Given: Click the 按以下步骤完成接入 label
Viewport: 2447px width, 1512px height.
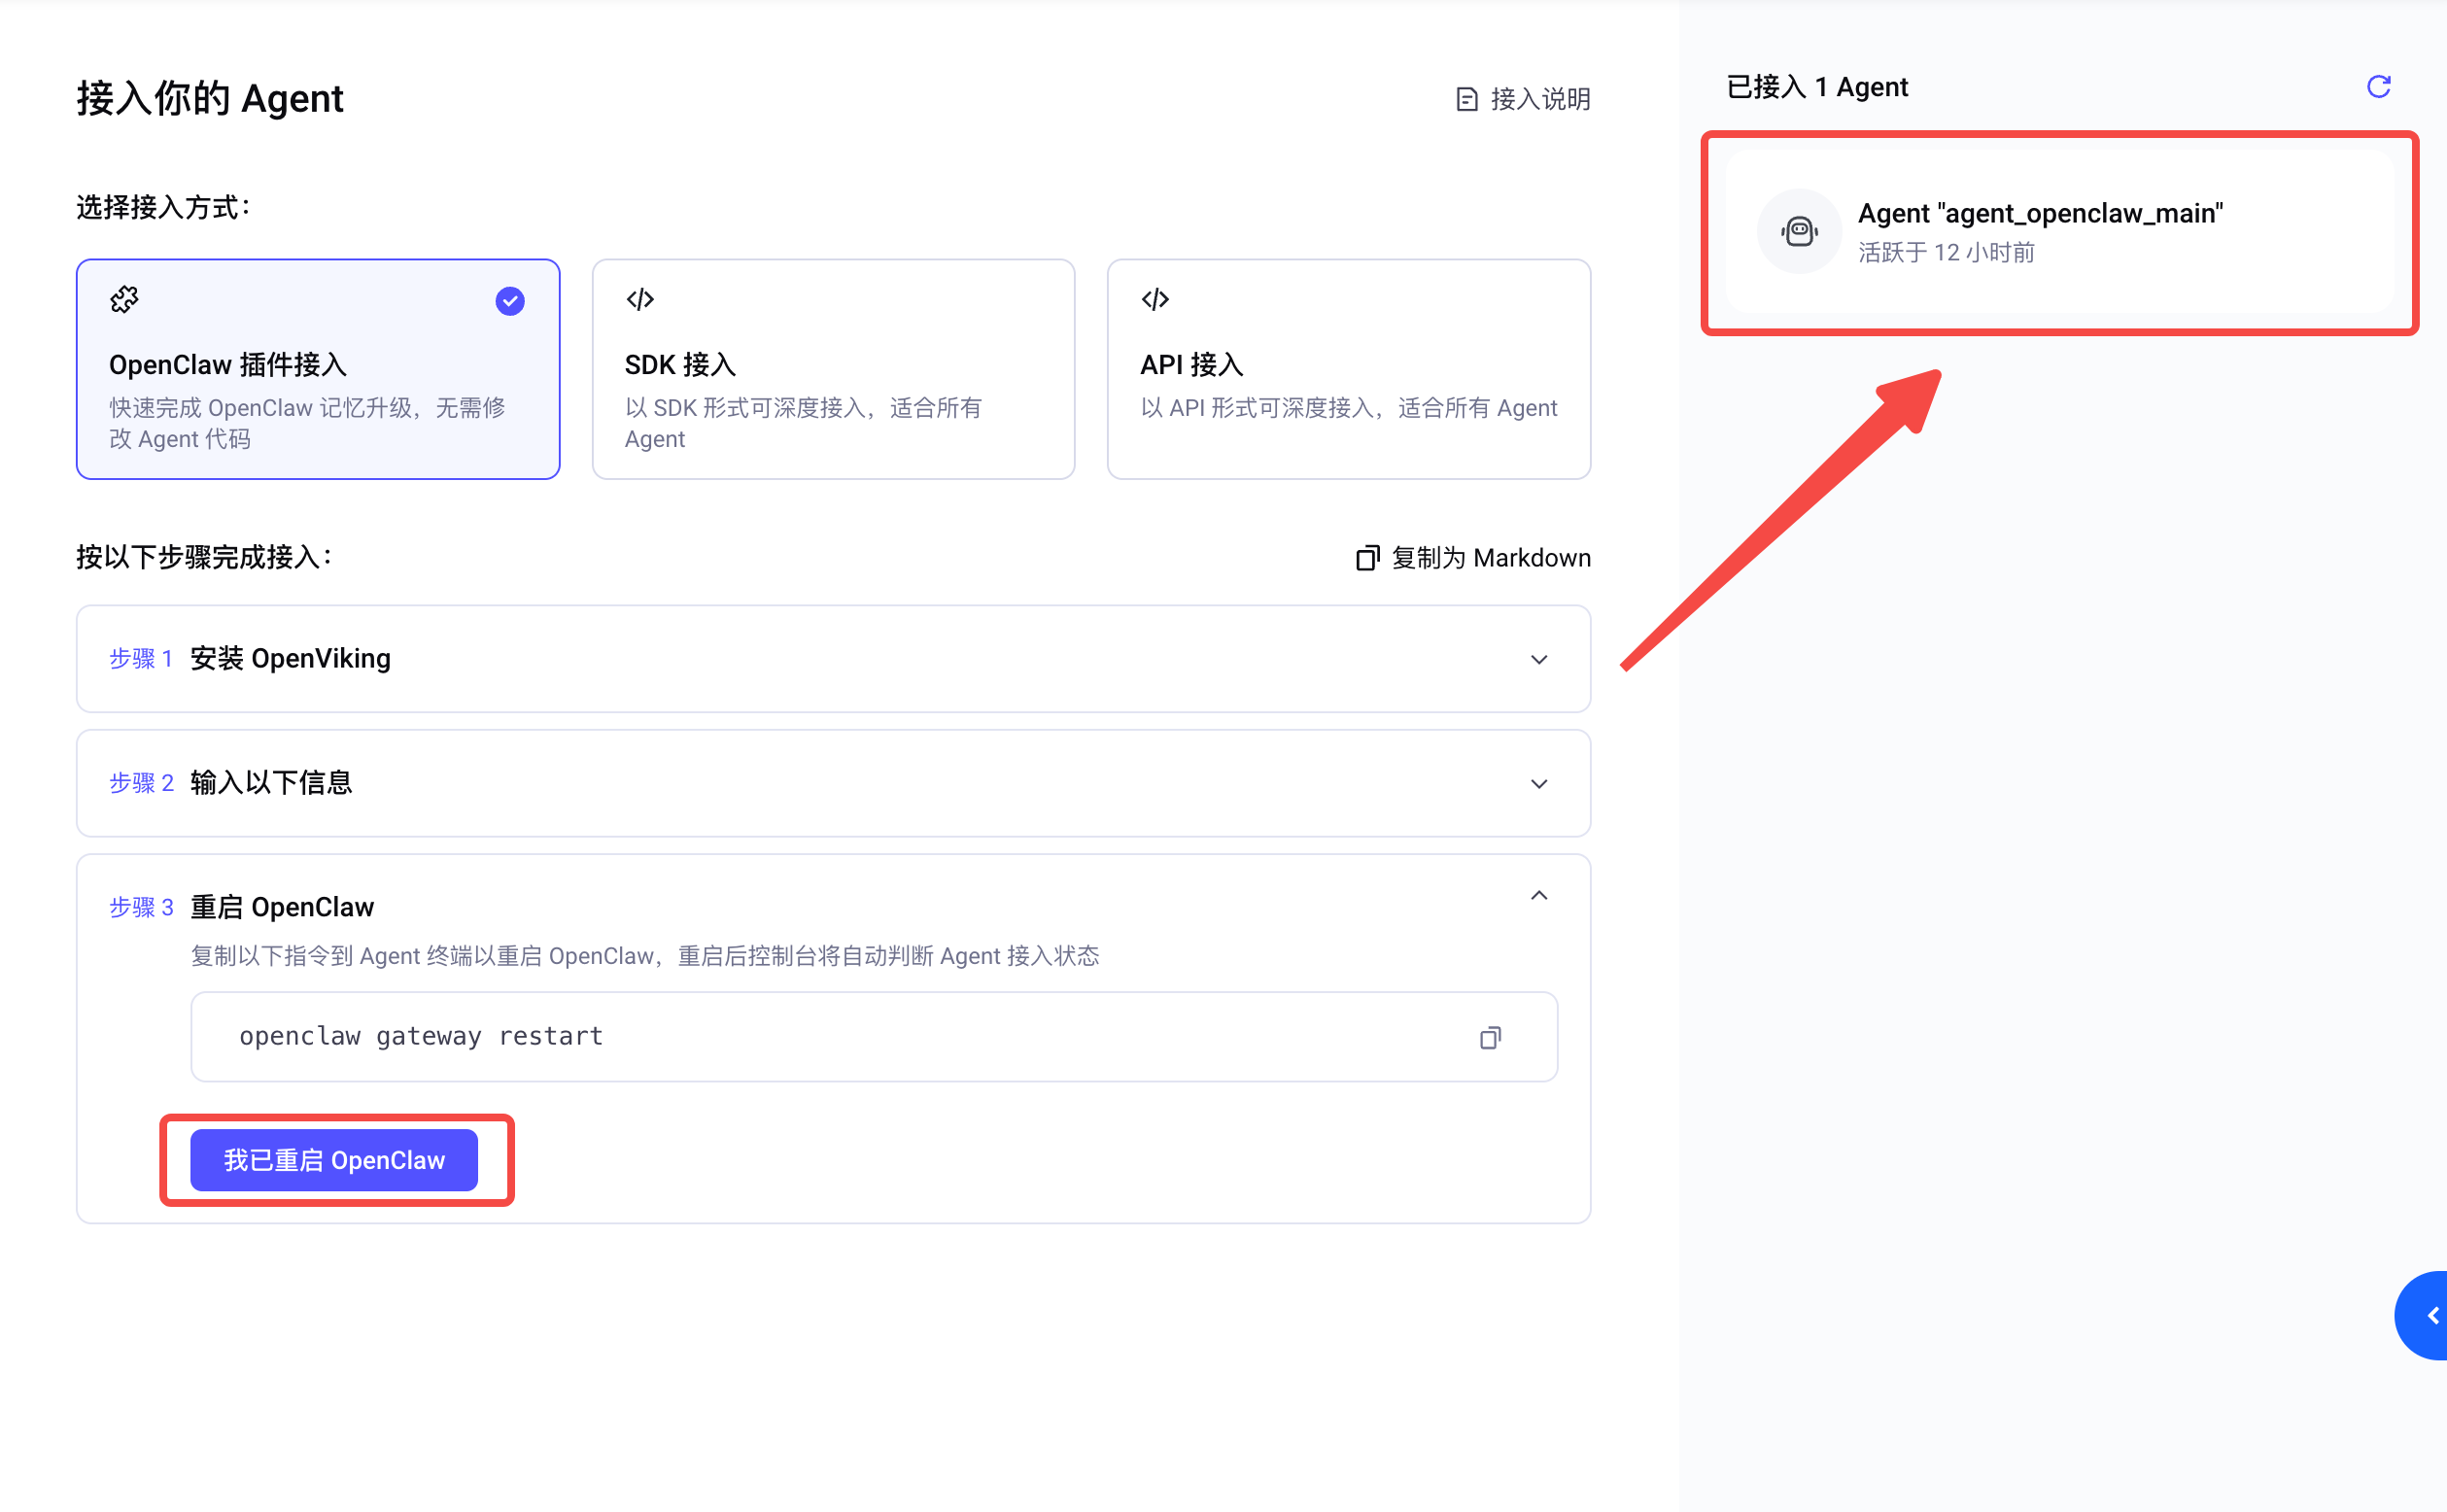Looking at the screenshot, I should pos(205,558).
